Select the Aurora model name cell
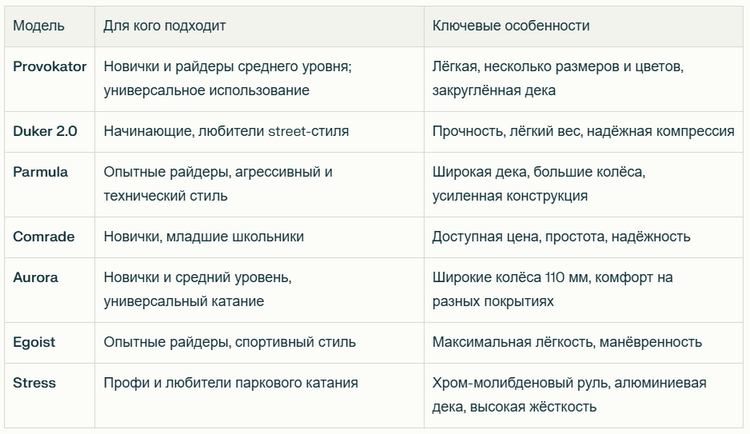Viewport: 750px width, 434px height. (x=35, y=277)
